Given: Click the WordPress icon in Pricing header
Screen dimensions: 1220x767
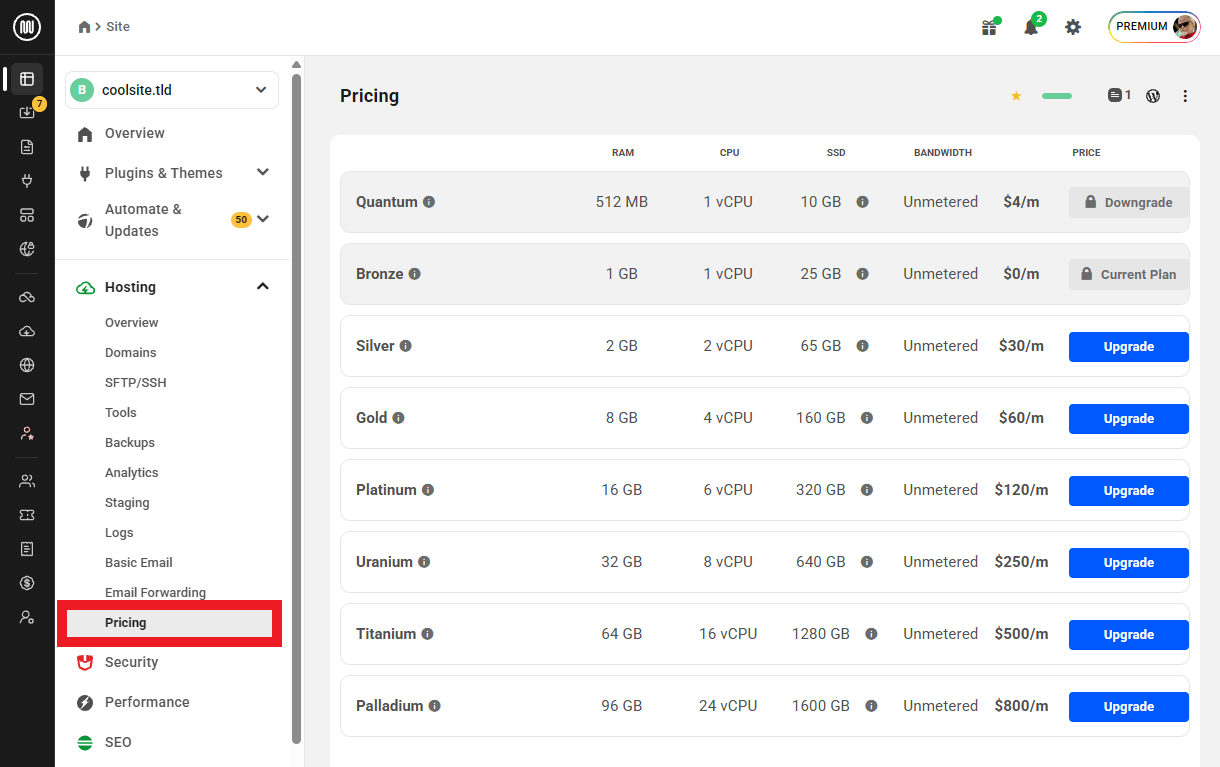Looking at the screenshot, I should click(1153, 96).
